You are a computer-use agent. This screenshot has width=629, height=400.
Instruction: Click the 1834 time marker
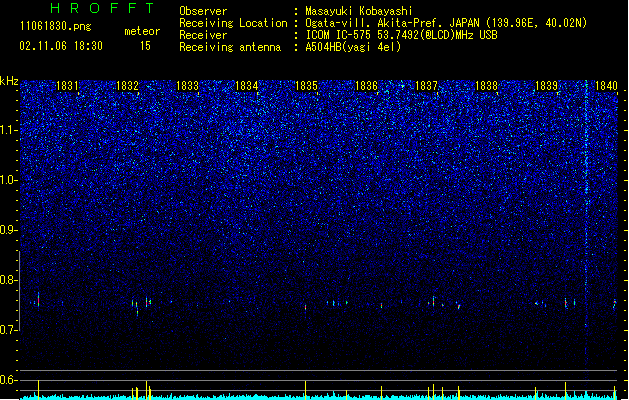click(x=247, y=86)
